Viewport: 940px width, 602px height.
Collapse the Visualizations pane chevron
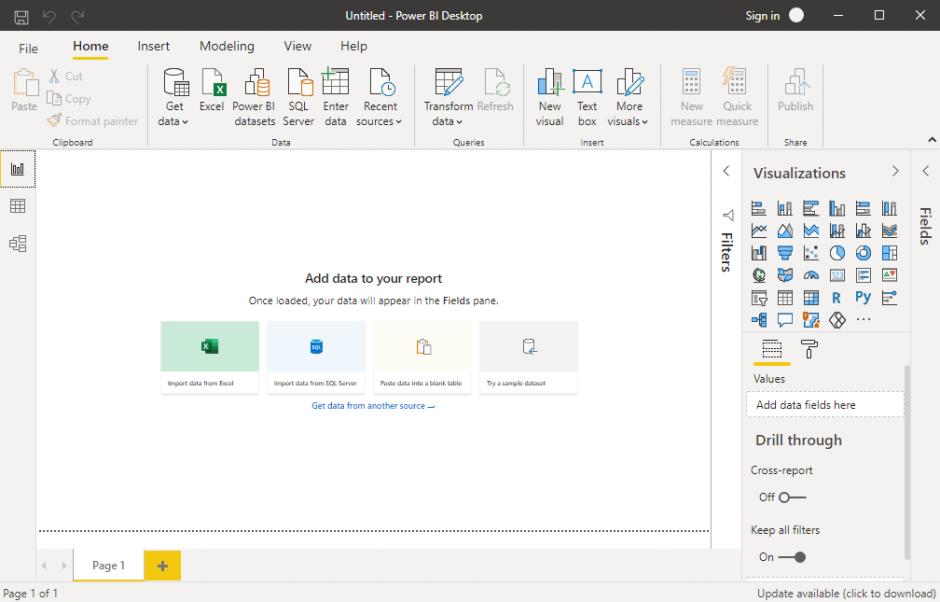point(895,171)
